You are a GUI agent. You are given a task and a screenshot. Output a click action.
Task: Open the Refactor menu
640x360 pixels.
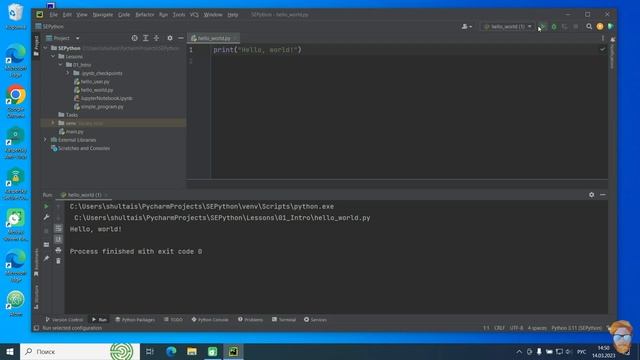click(144, 15)
